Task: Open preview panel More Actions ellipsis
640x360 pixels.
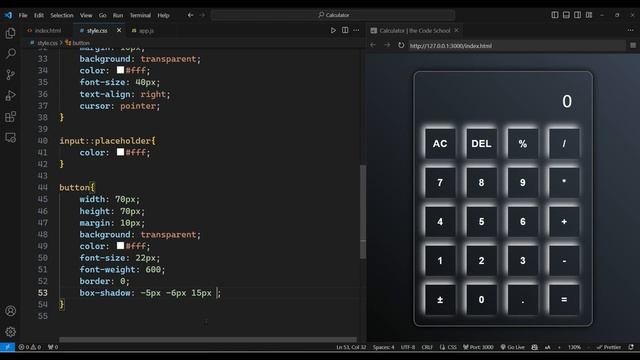Action: coord(631,30)
